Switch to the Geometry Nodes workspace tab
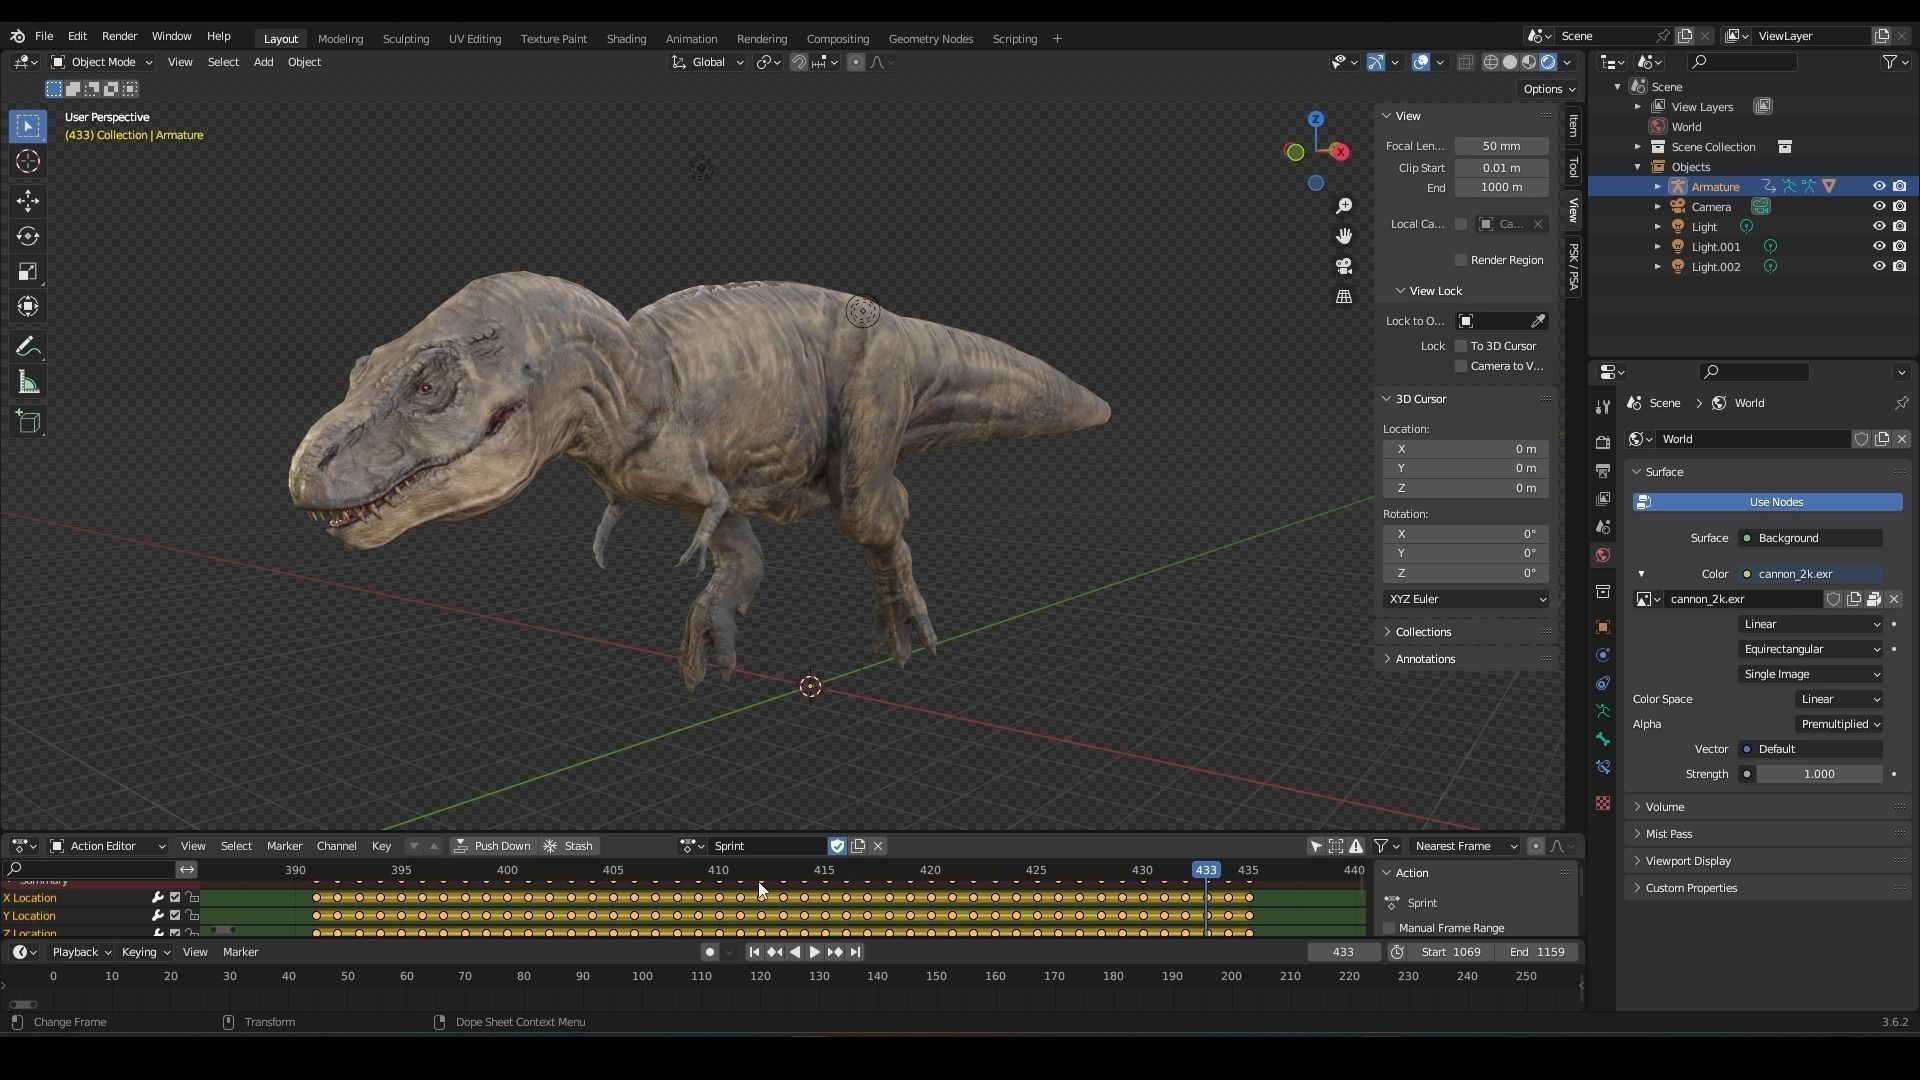The width and height of the screenshot is (1920, 1080). tap(930, 39)
